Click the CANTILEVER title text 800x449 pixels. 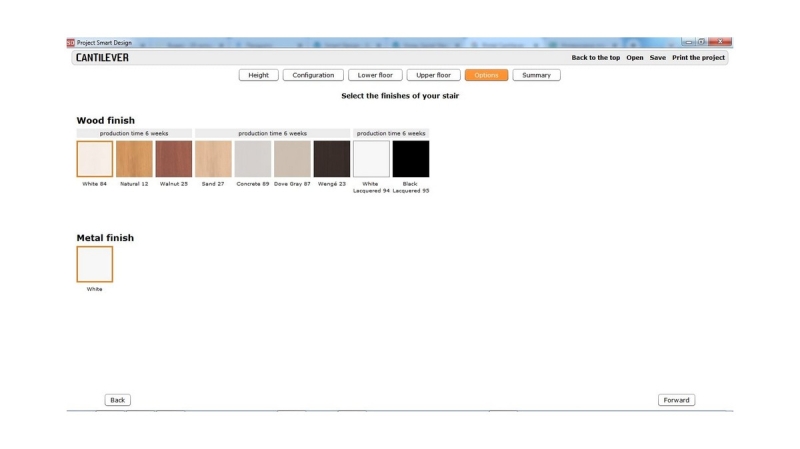click(102, 58)
